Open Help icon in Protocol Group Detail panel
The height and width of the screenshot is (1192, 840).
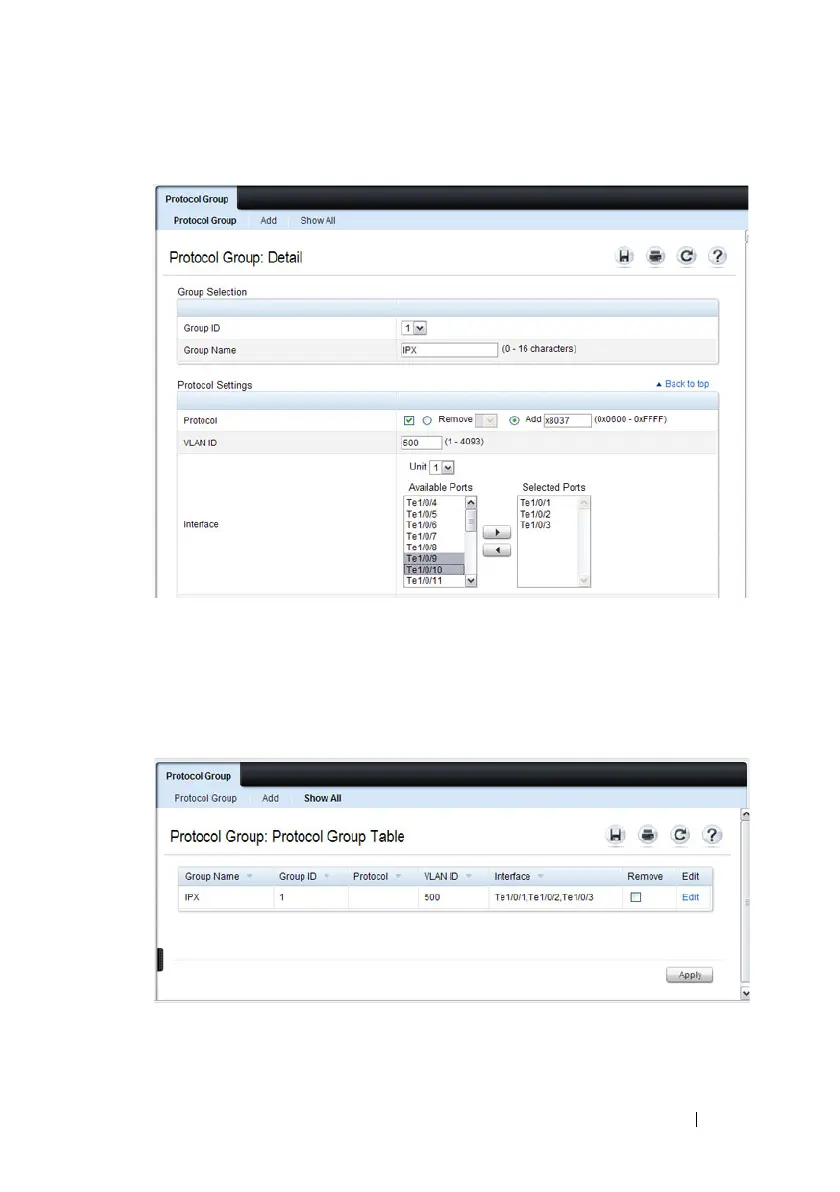(717, 257)
